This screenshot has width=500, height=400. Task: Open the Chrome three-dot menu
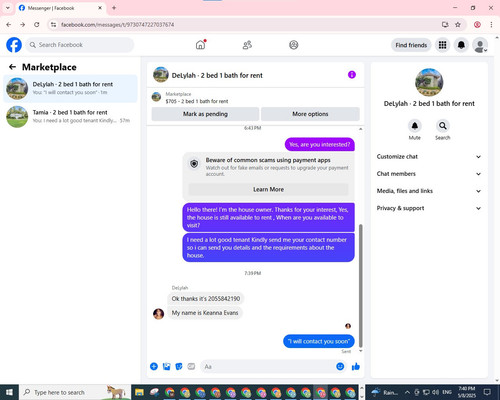coord(491,24)
